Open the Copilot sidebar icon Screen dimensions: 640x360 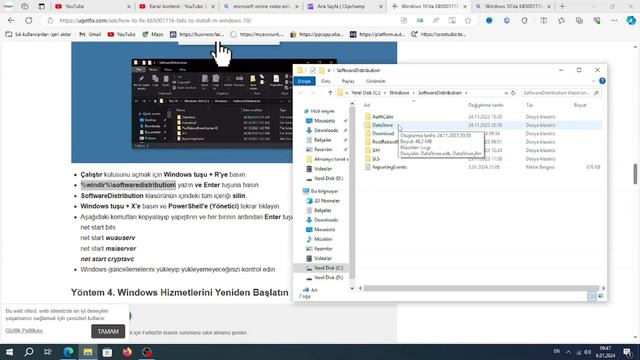coord(631,20)
